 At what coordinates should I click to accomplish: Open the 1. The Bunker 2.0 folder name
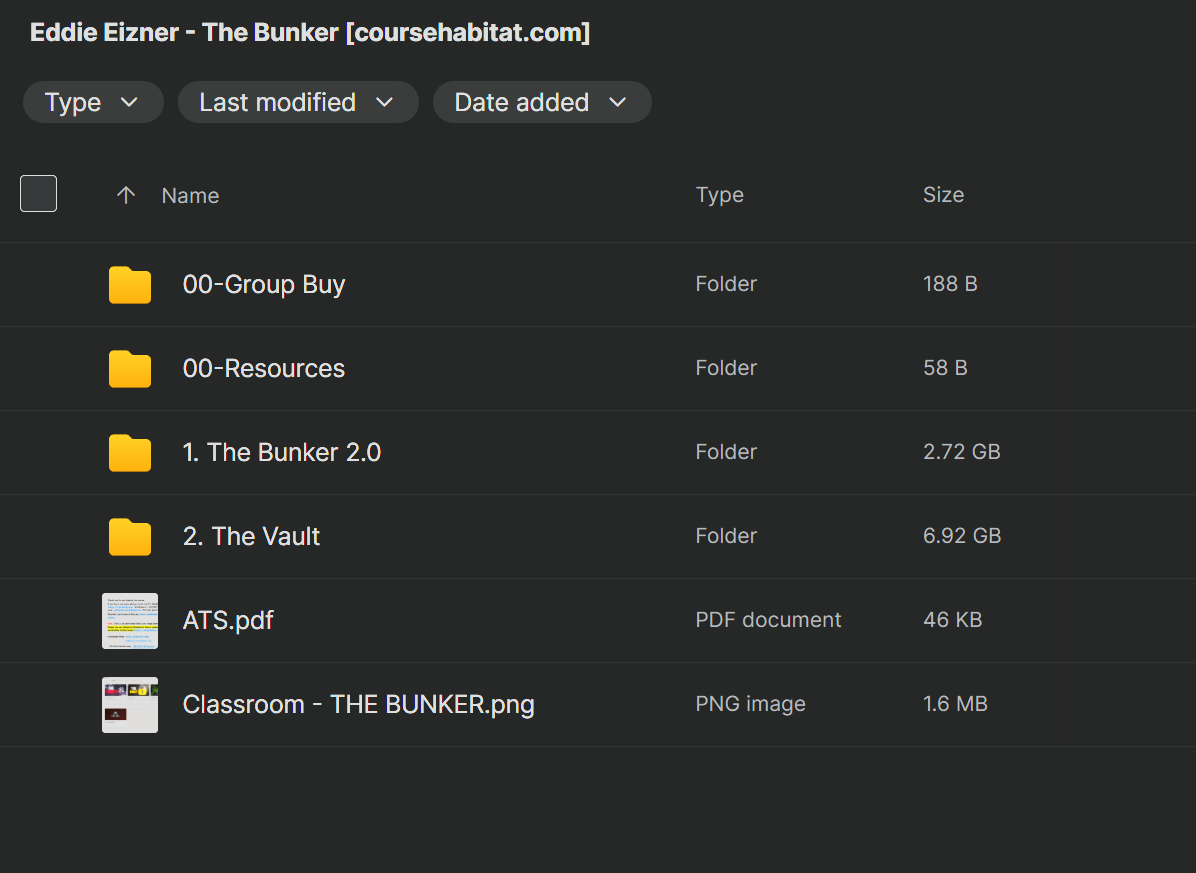pos(282,453)
